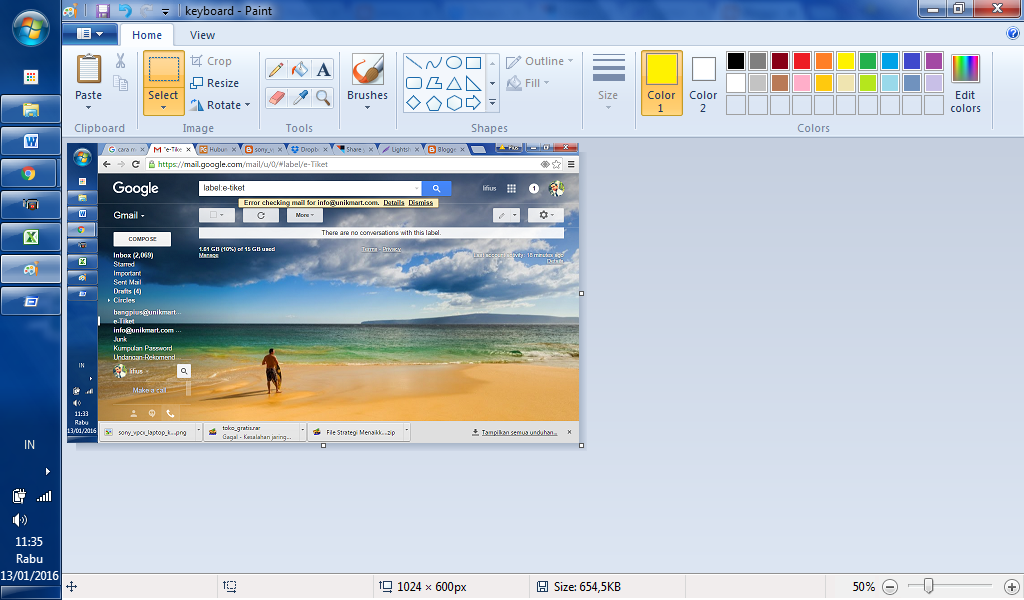Select the Eraser tool

276,98
